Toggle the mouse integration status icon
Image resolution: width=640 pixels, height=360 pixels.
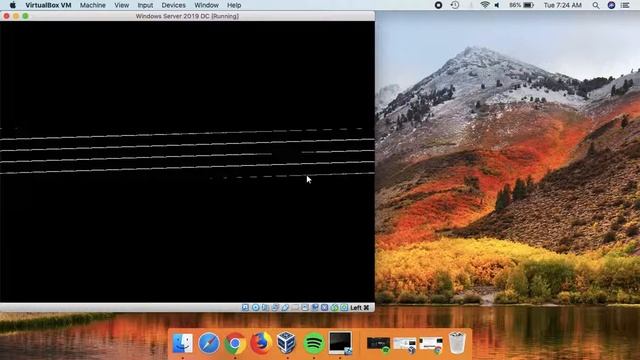point(334,307)
